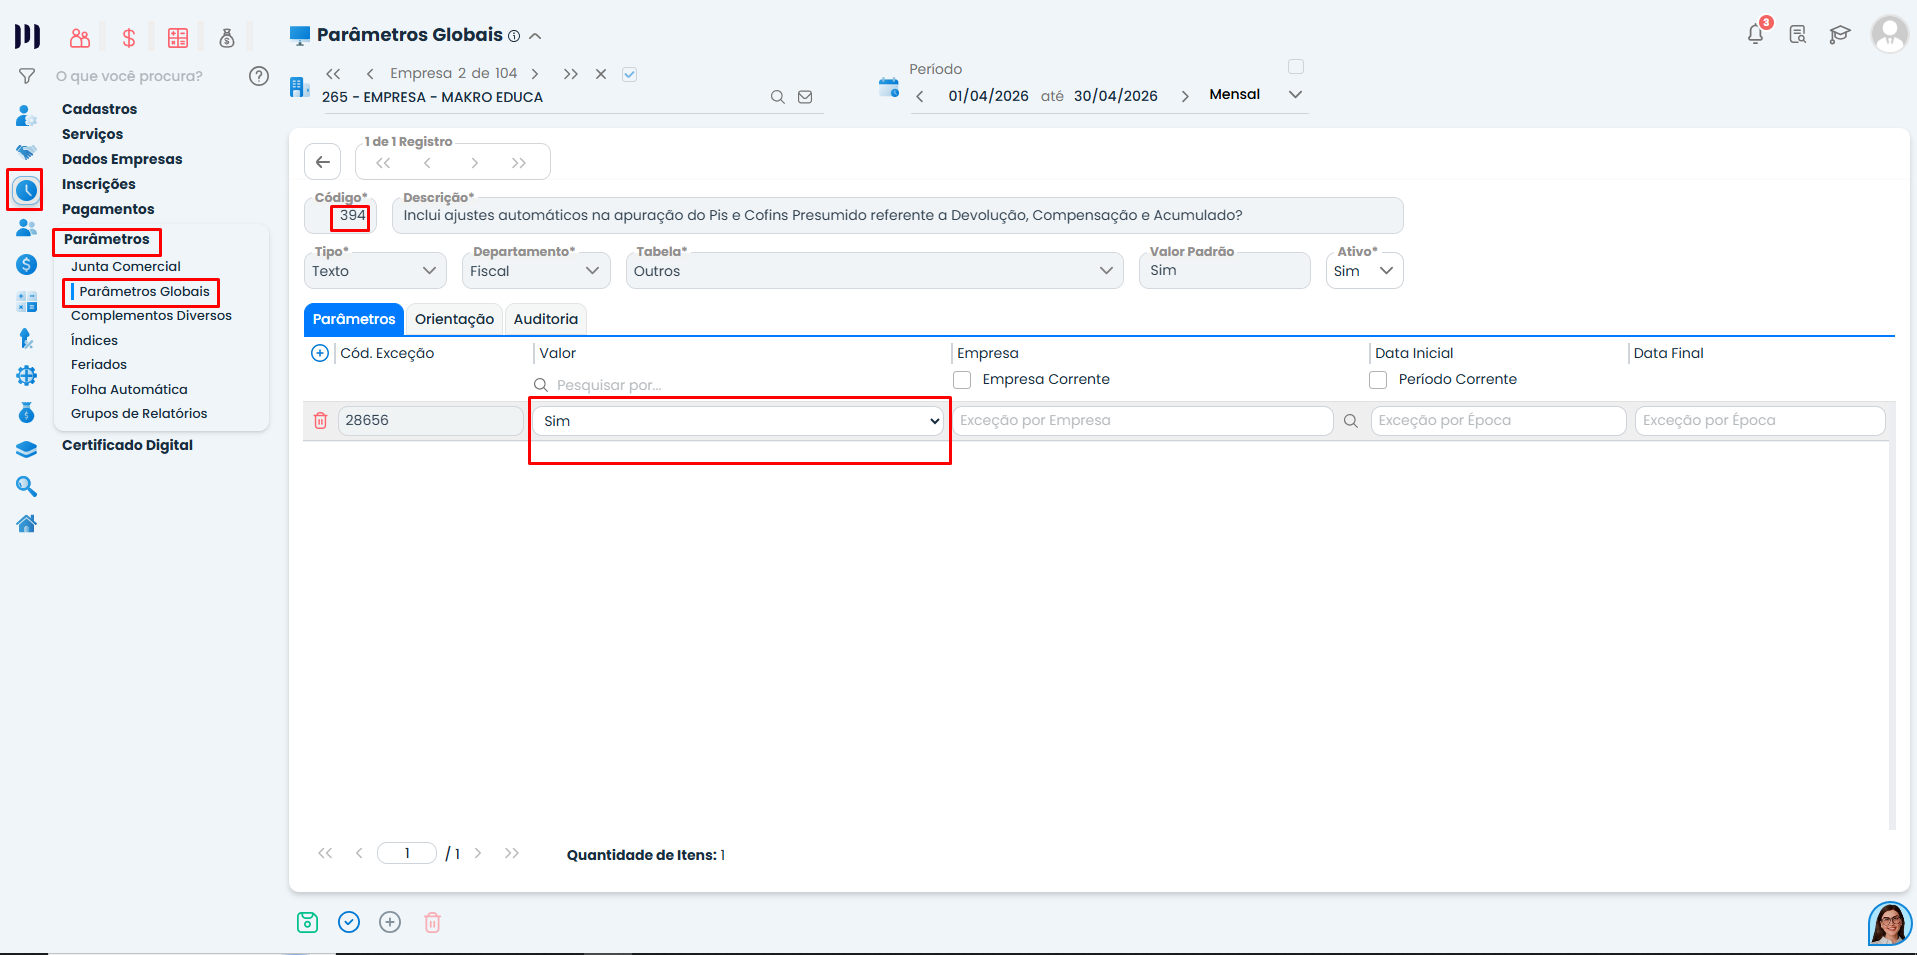
Task: Open Dados Empresas menu
Action: [x=122, y=159]
